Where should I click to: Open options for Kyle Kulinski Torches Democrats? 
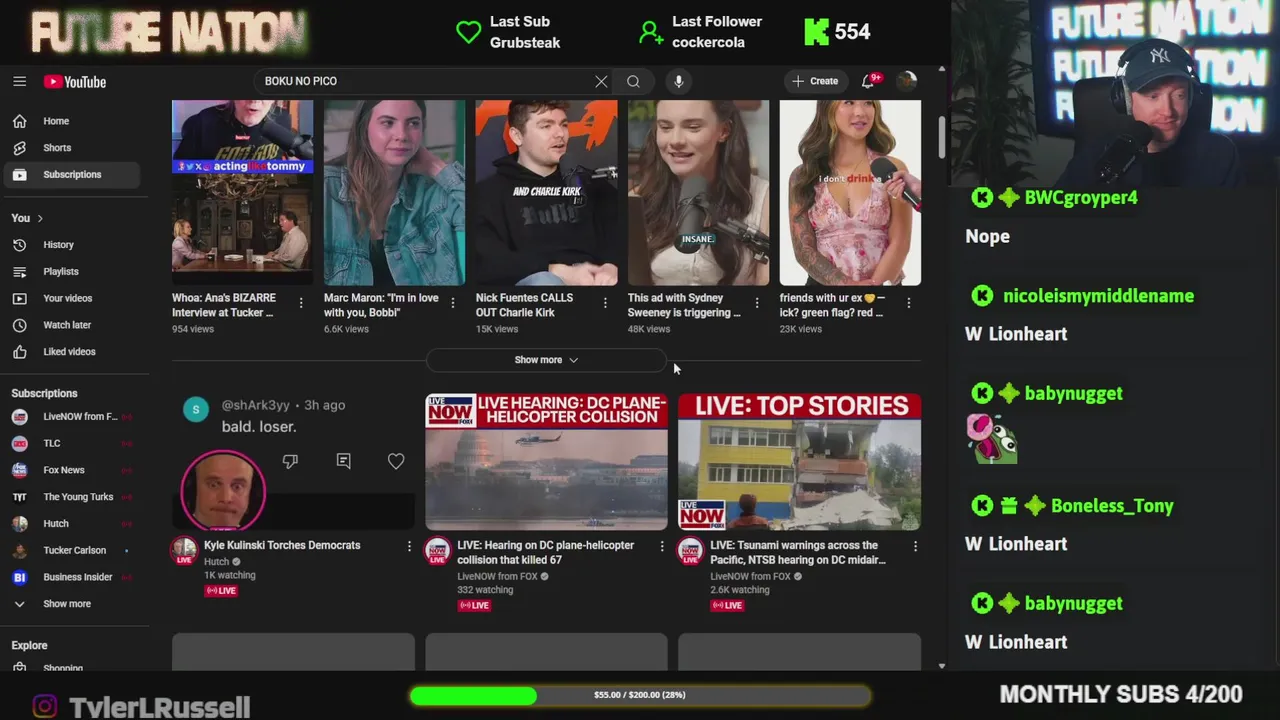coord(409,546)
